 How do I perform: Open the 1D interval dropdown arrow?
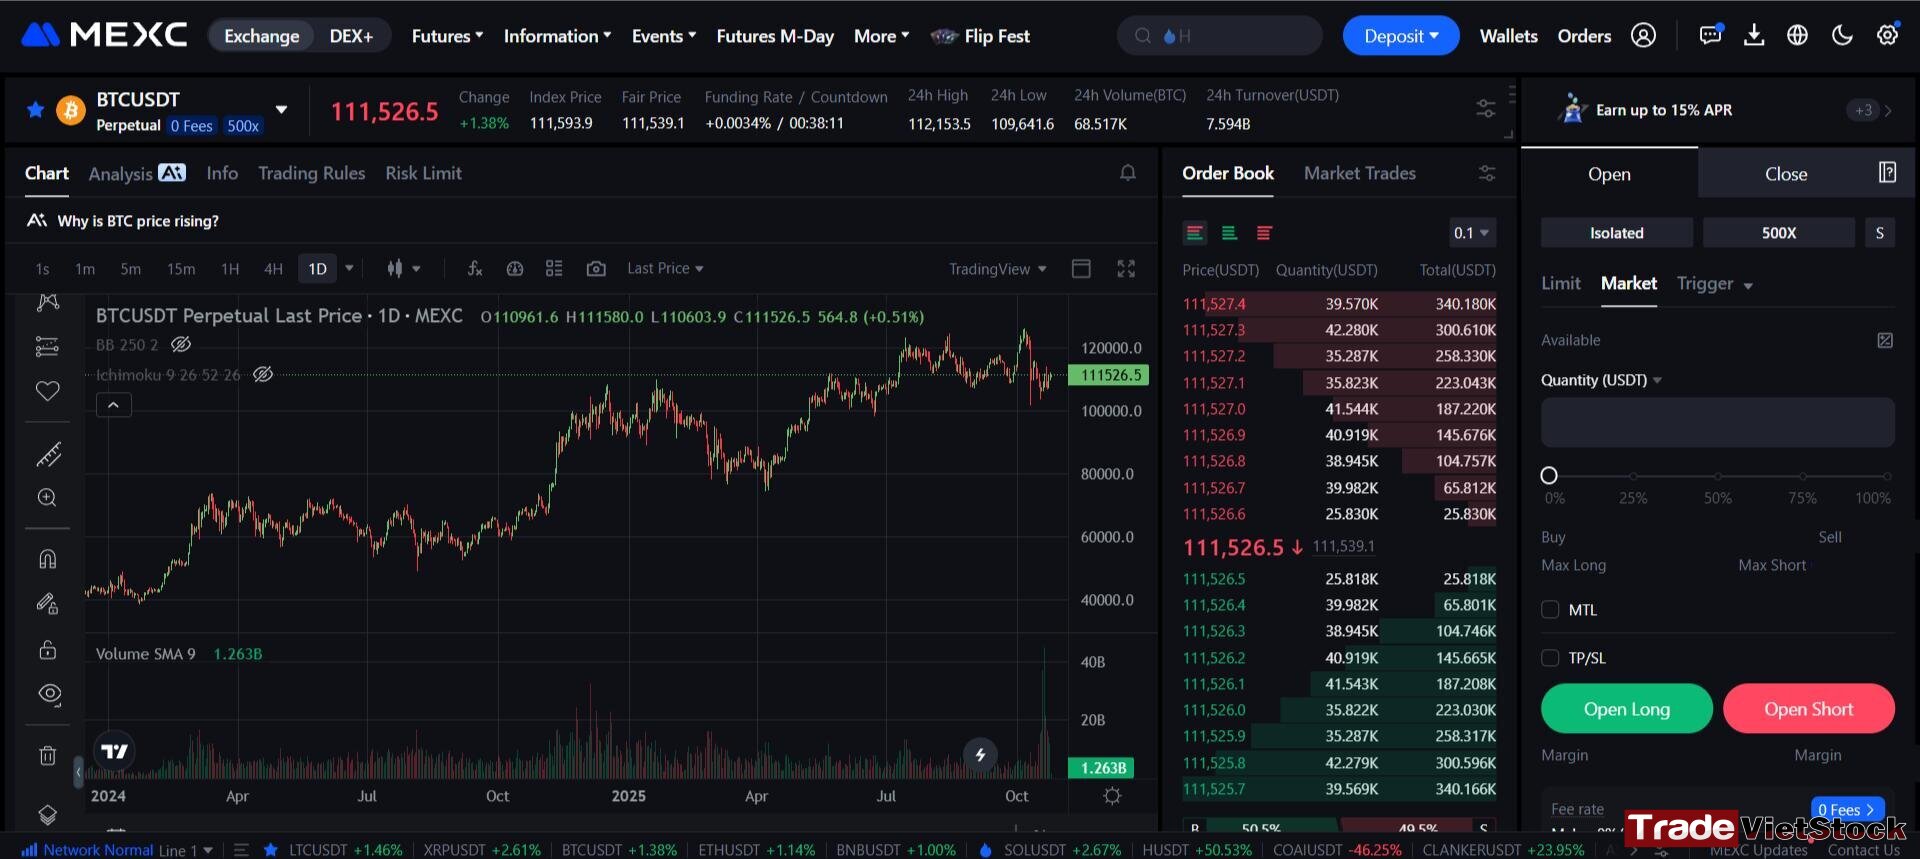(x=349, y=268)
